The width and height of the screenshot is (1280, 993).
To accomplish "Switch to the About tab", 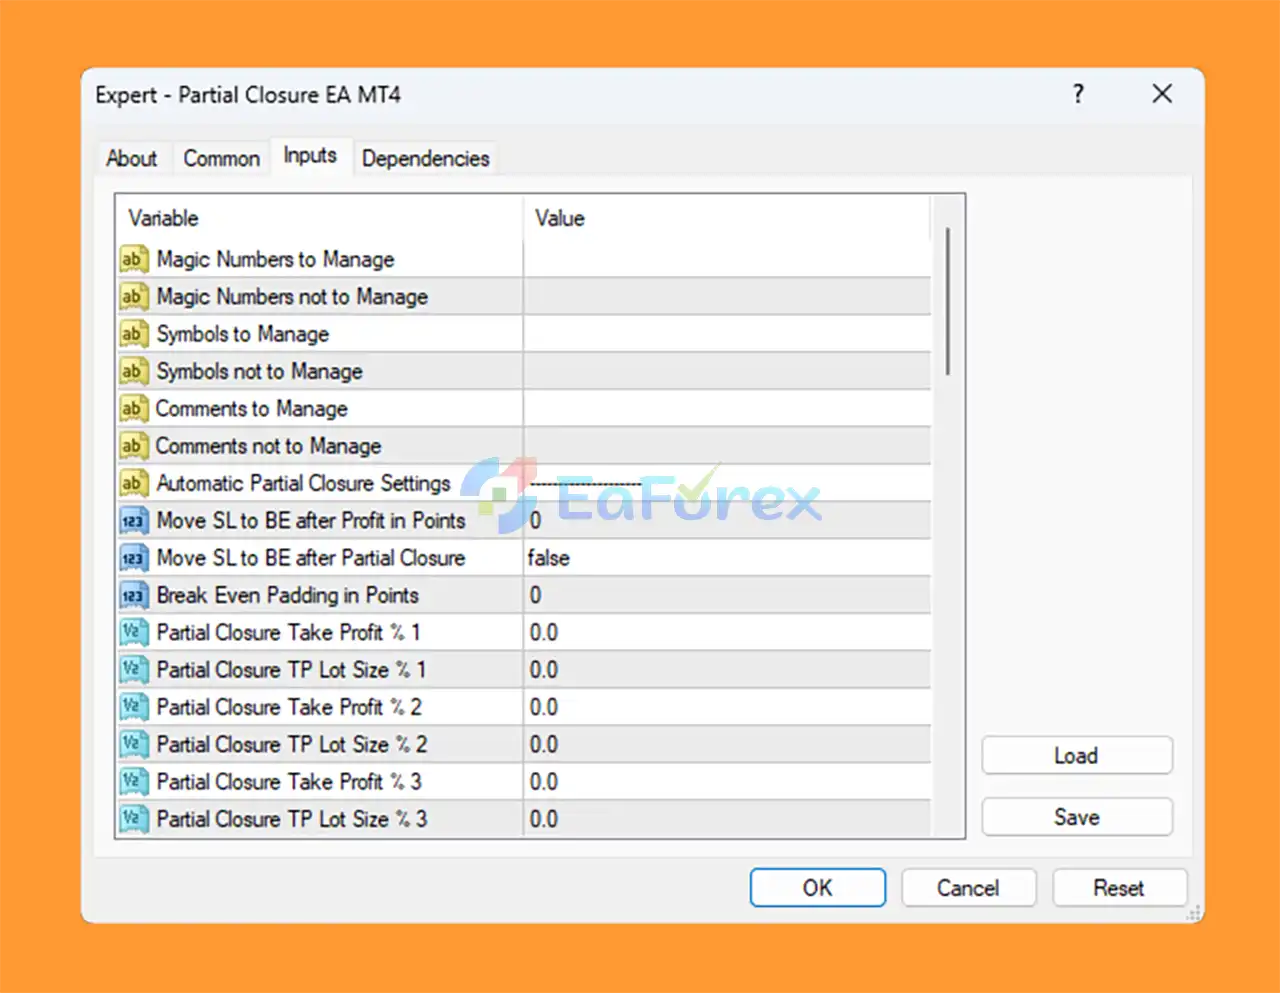I will click(132, 158).
